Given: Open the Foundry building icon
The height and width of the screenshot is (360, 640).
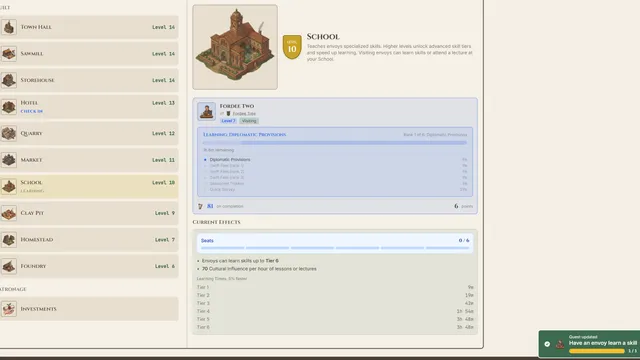Looking at the screenshot, I should pos(9,266).
